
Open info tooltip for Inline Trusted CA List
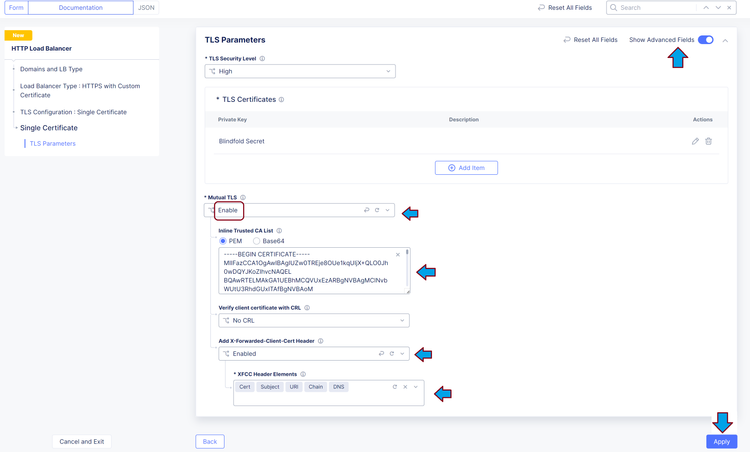[279, 231]
